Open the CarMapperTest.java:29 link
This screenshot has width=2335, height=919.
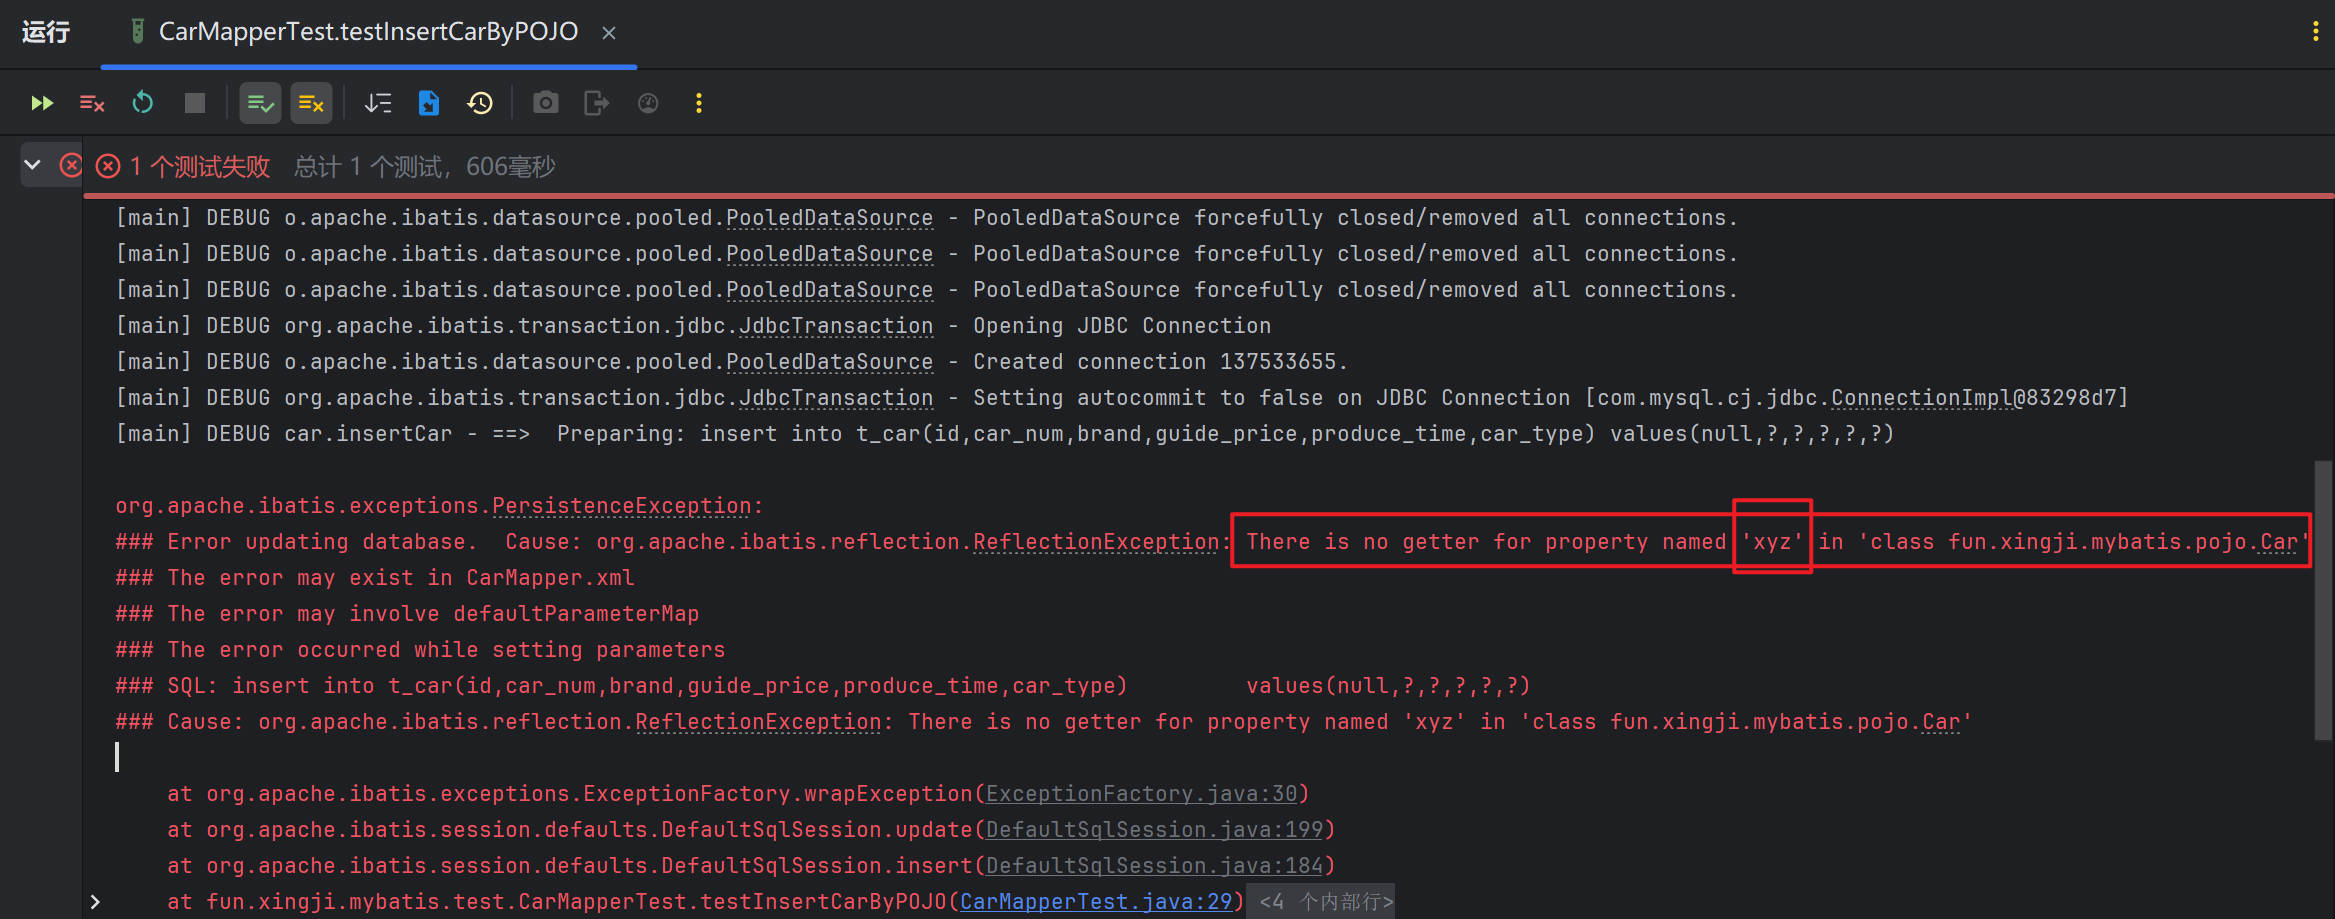[x=1096, y=902]
